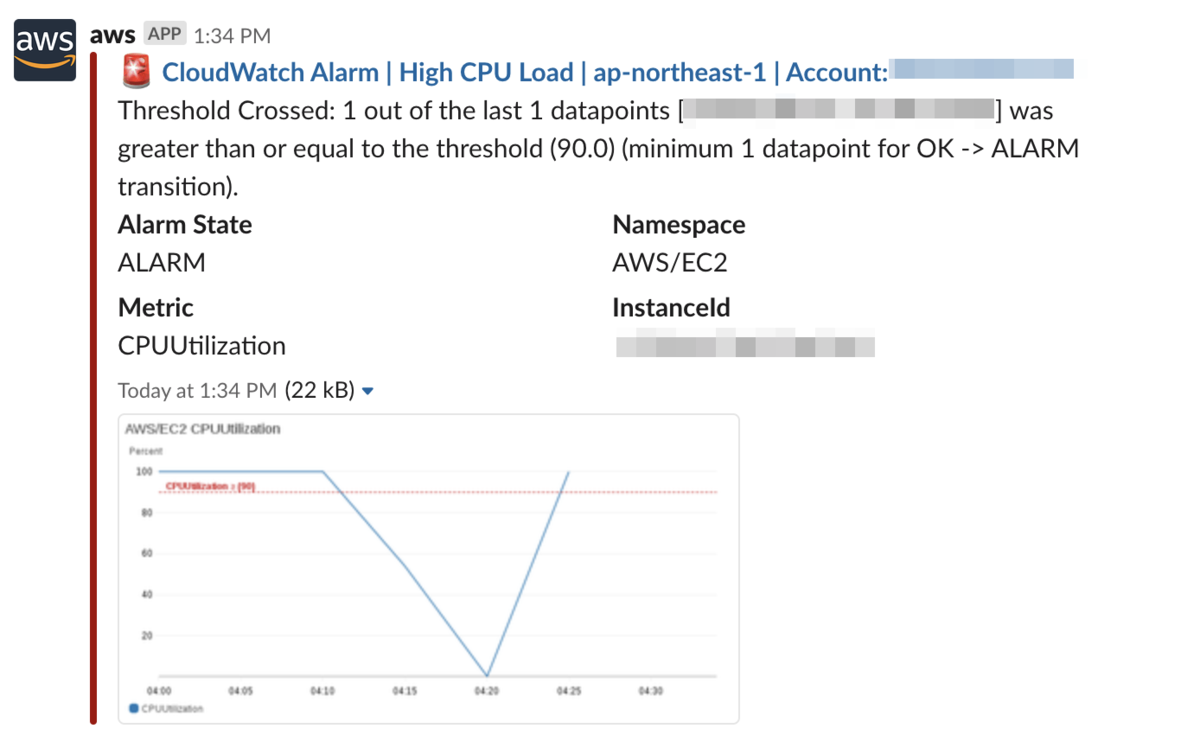
Task: Click the APP badge beside aws
Action: coord(164,35)
